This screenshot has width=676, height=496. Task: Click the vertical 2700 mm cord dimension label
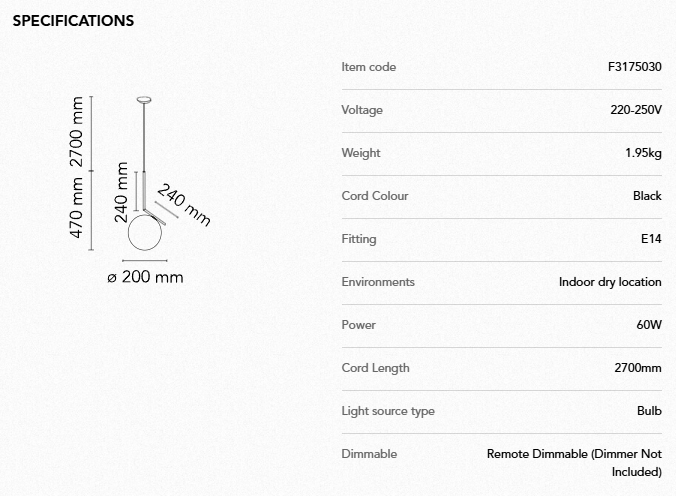76,133
